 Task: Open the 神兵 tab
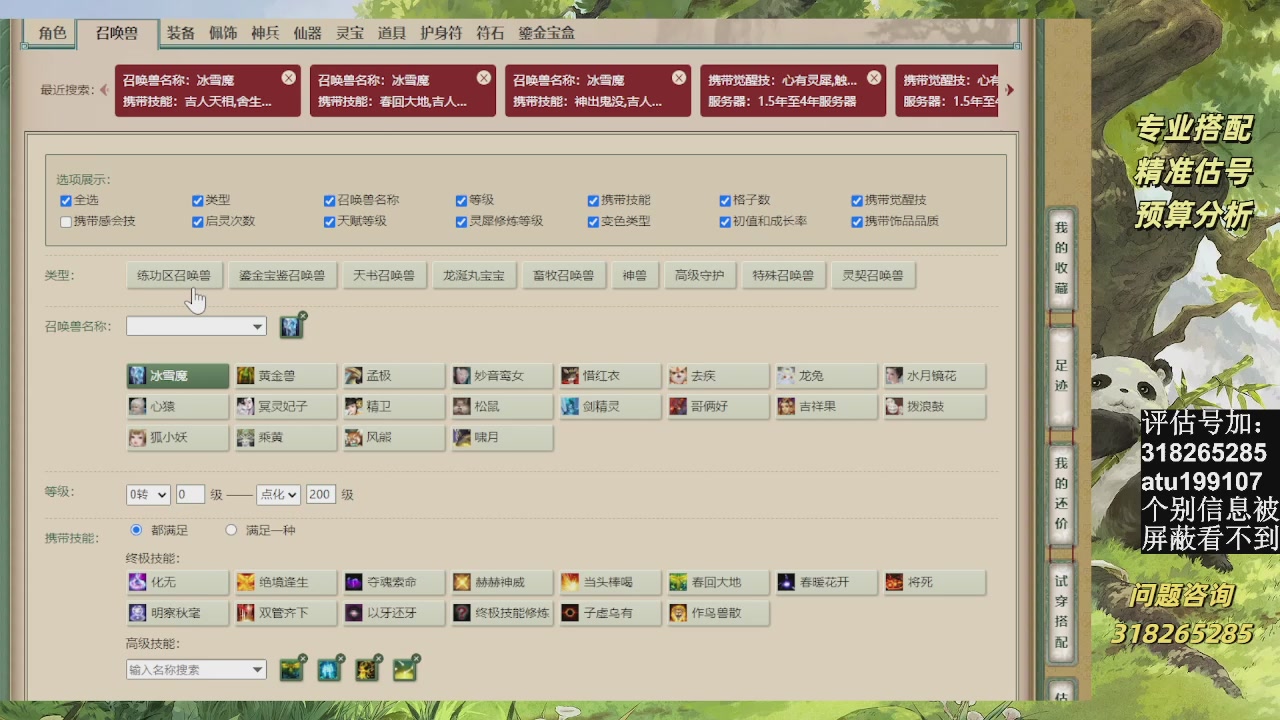coord(265,33)
